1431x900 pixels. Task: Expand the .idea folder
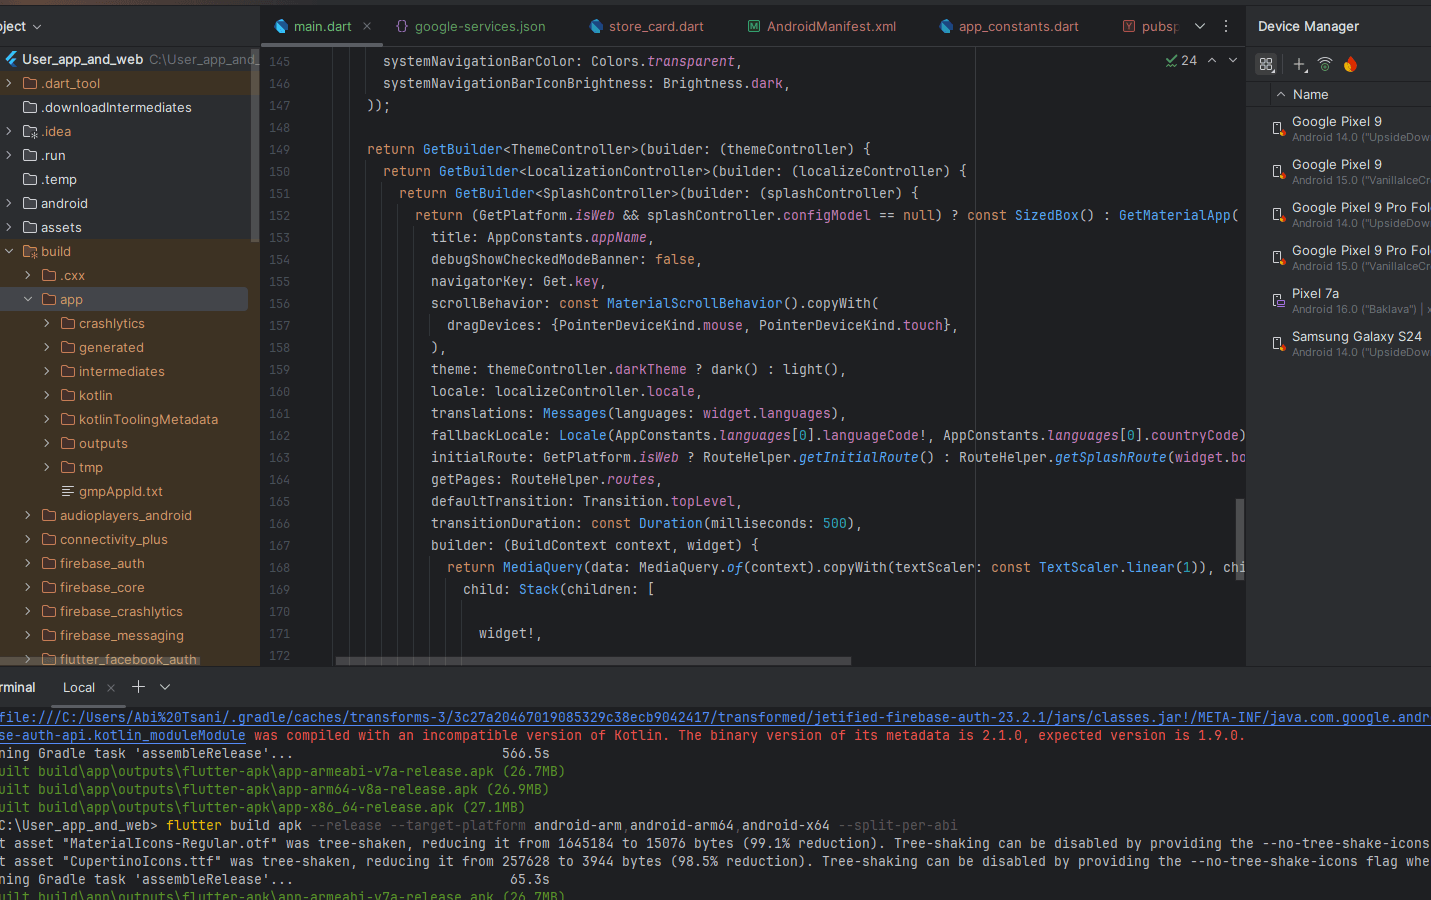9,131
